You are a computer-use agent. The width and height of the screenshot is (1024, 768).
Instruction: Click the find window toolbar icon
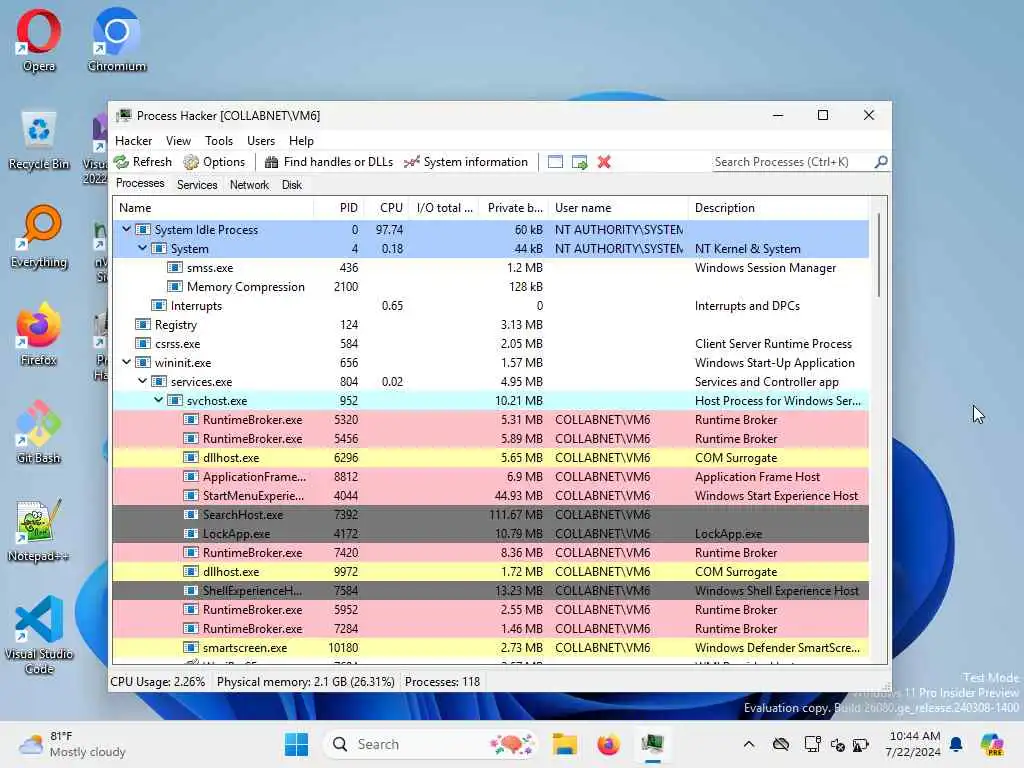555,162
